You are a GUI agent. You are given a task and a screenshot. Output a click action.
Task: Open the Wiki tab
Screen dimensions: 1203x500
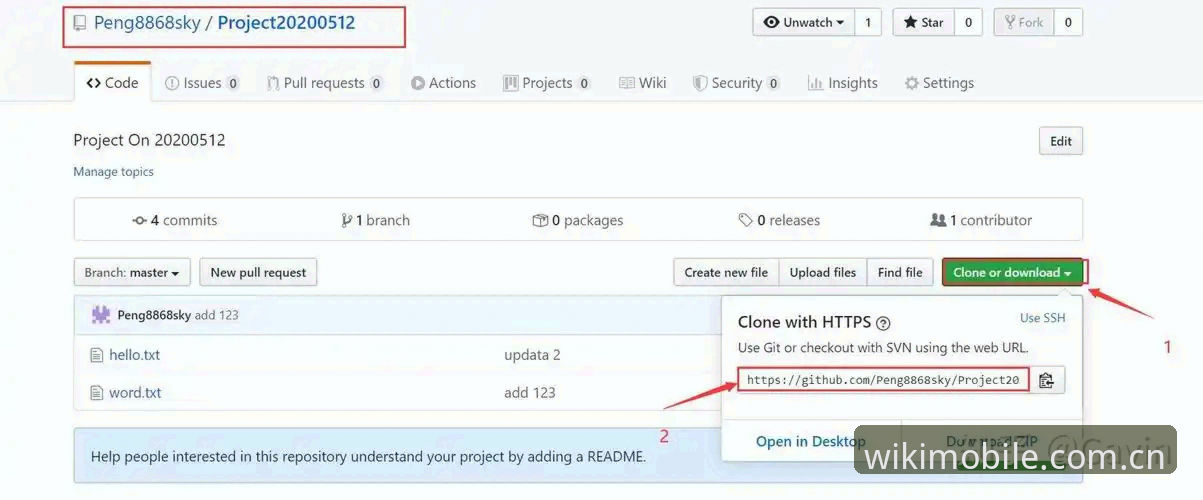[643, 83]
